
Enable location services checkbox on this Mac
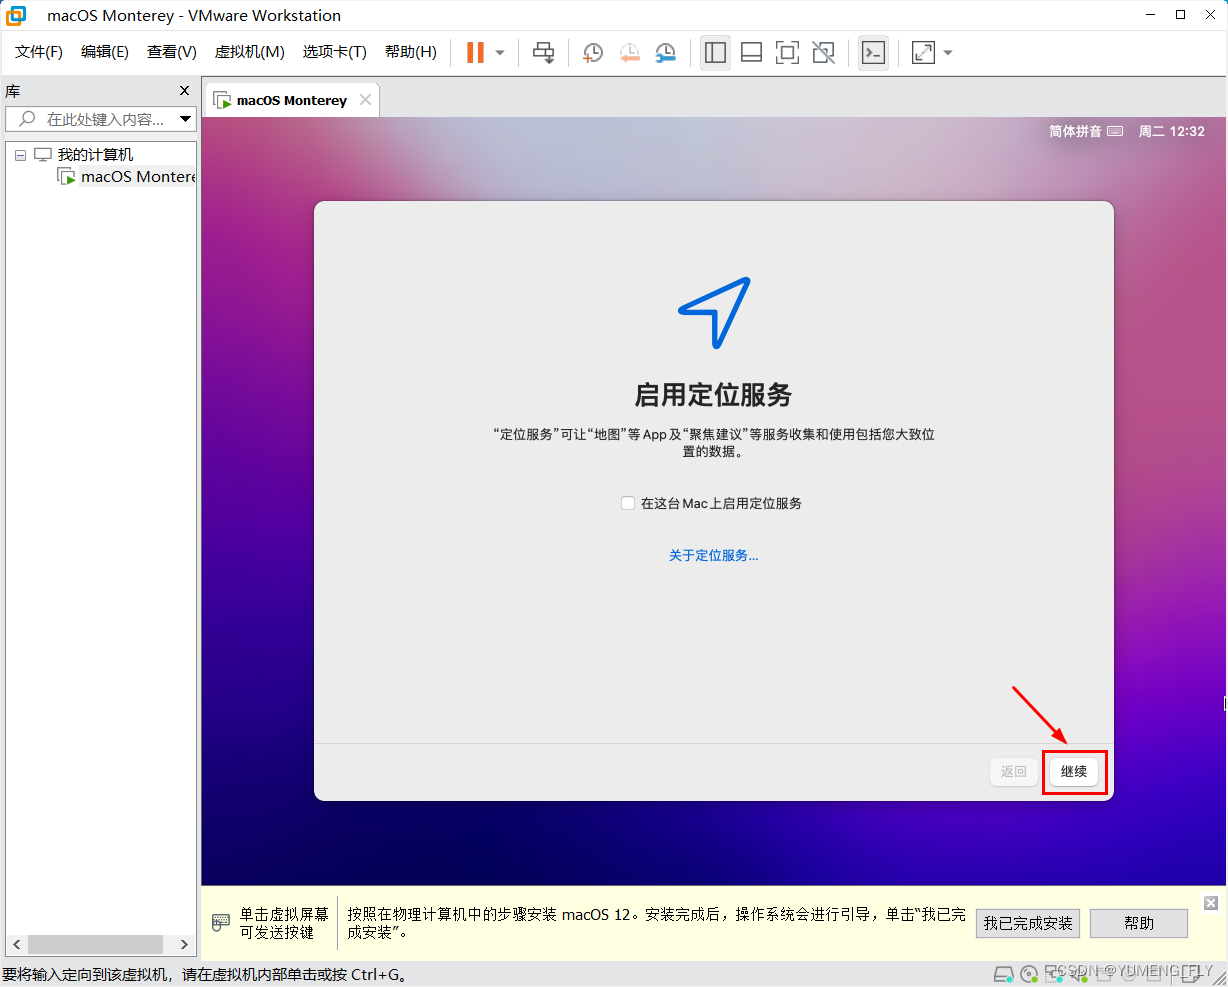pos(628,503)
